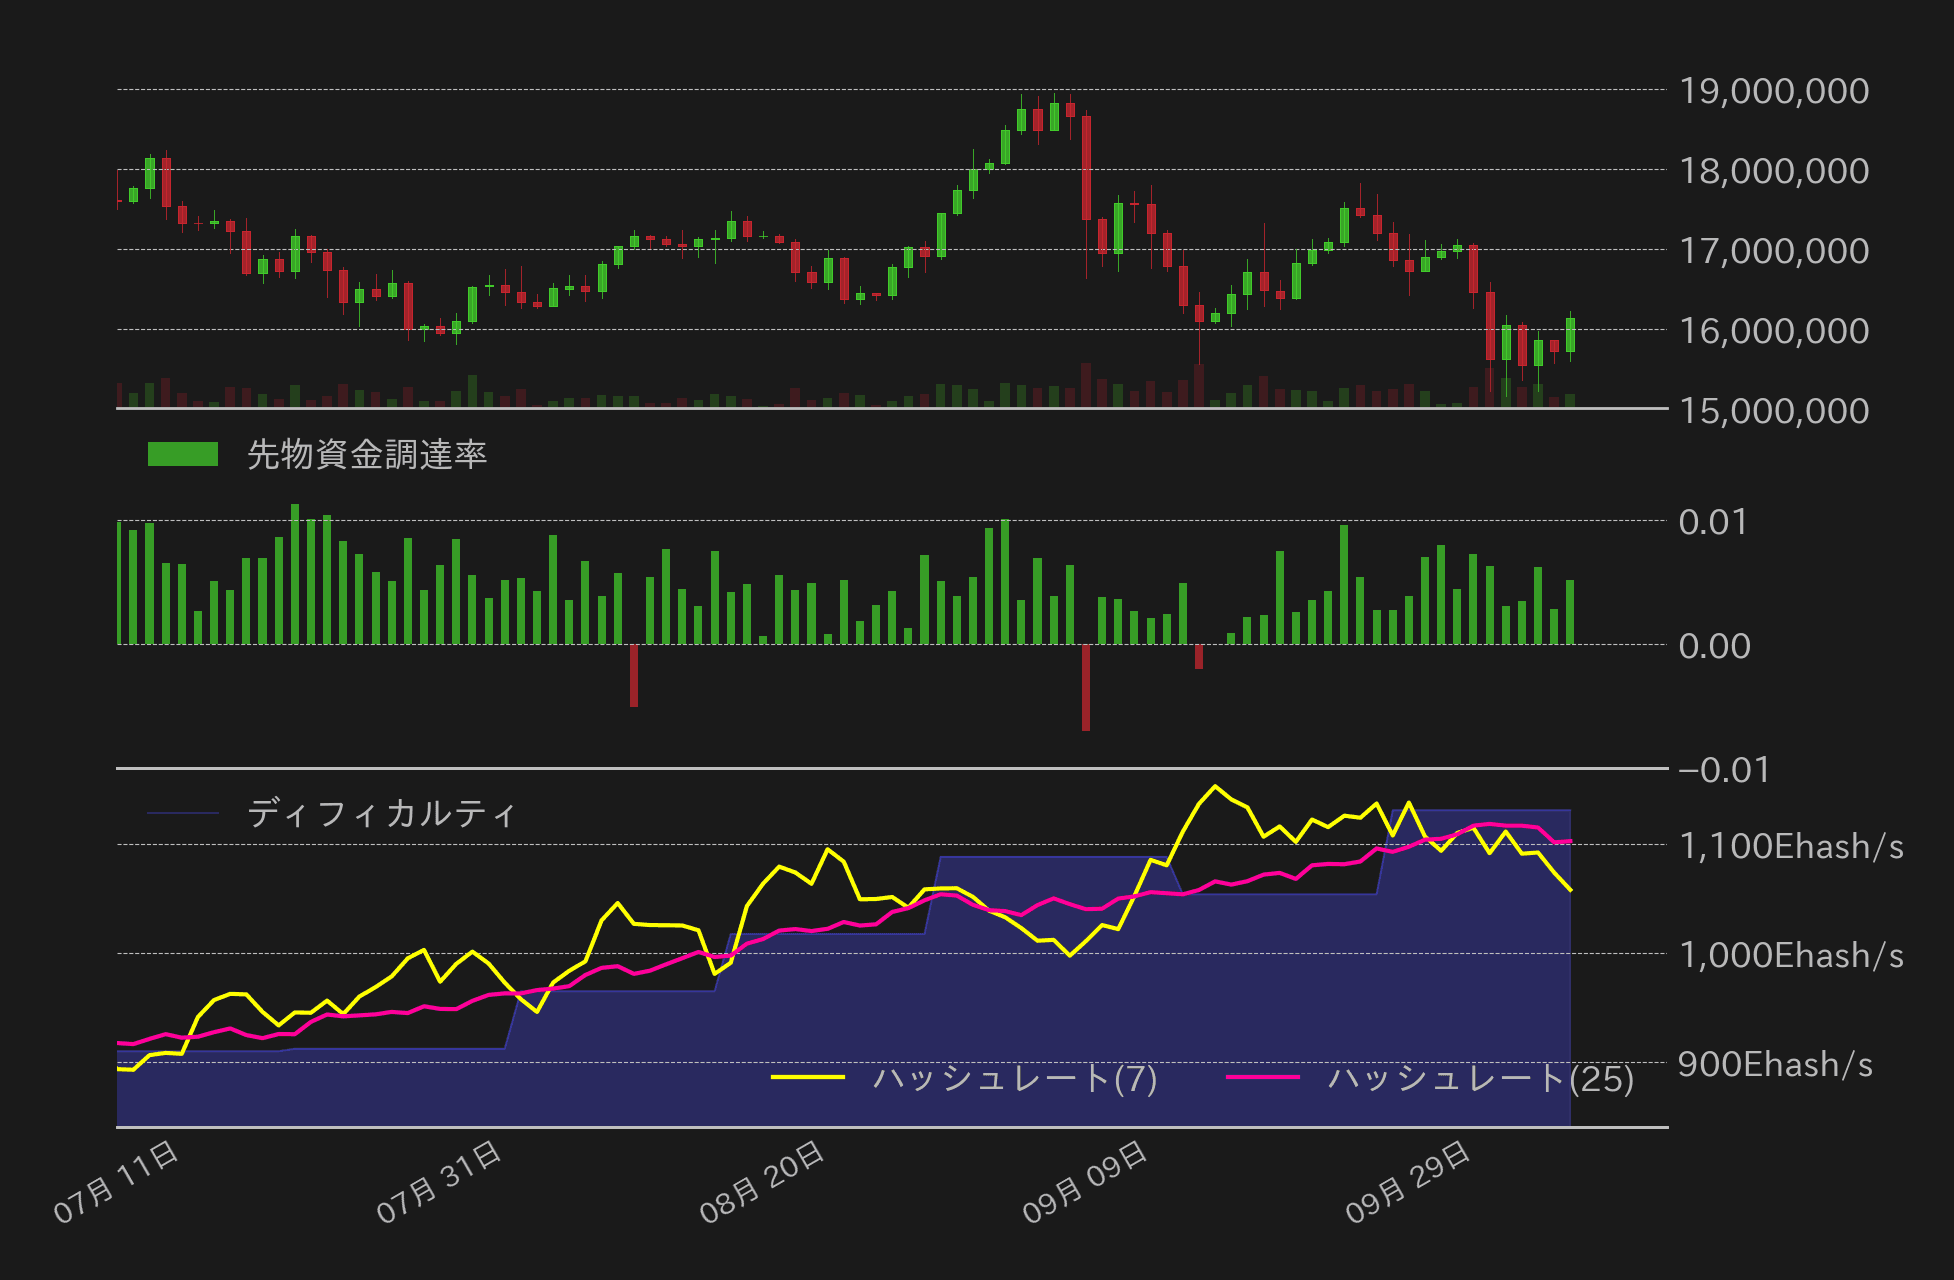Click the deepest red negative funding bar

coord(1085,690)
